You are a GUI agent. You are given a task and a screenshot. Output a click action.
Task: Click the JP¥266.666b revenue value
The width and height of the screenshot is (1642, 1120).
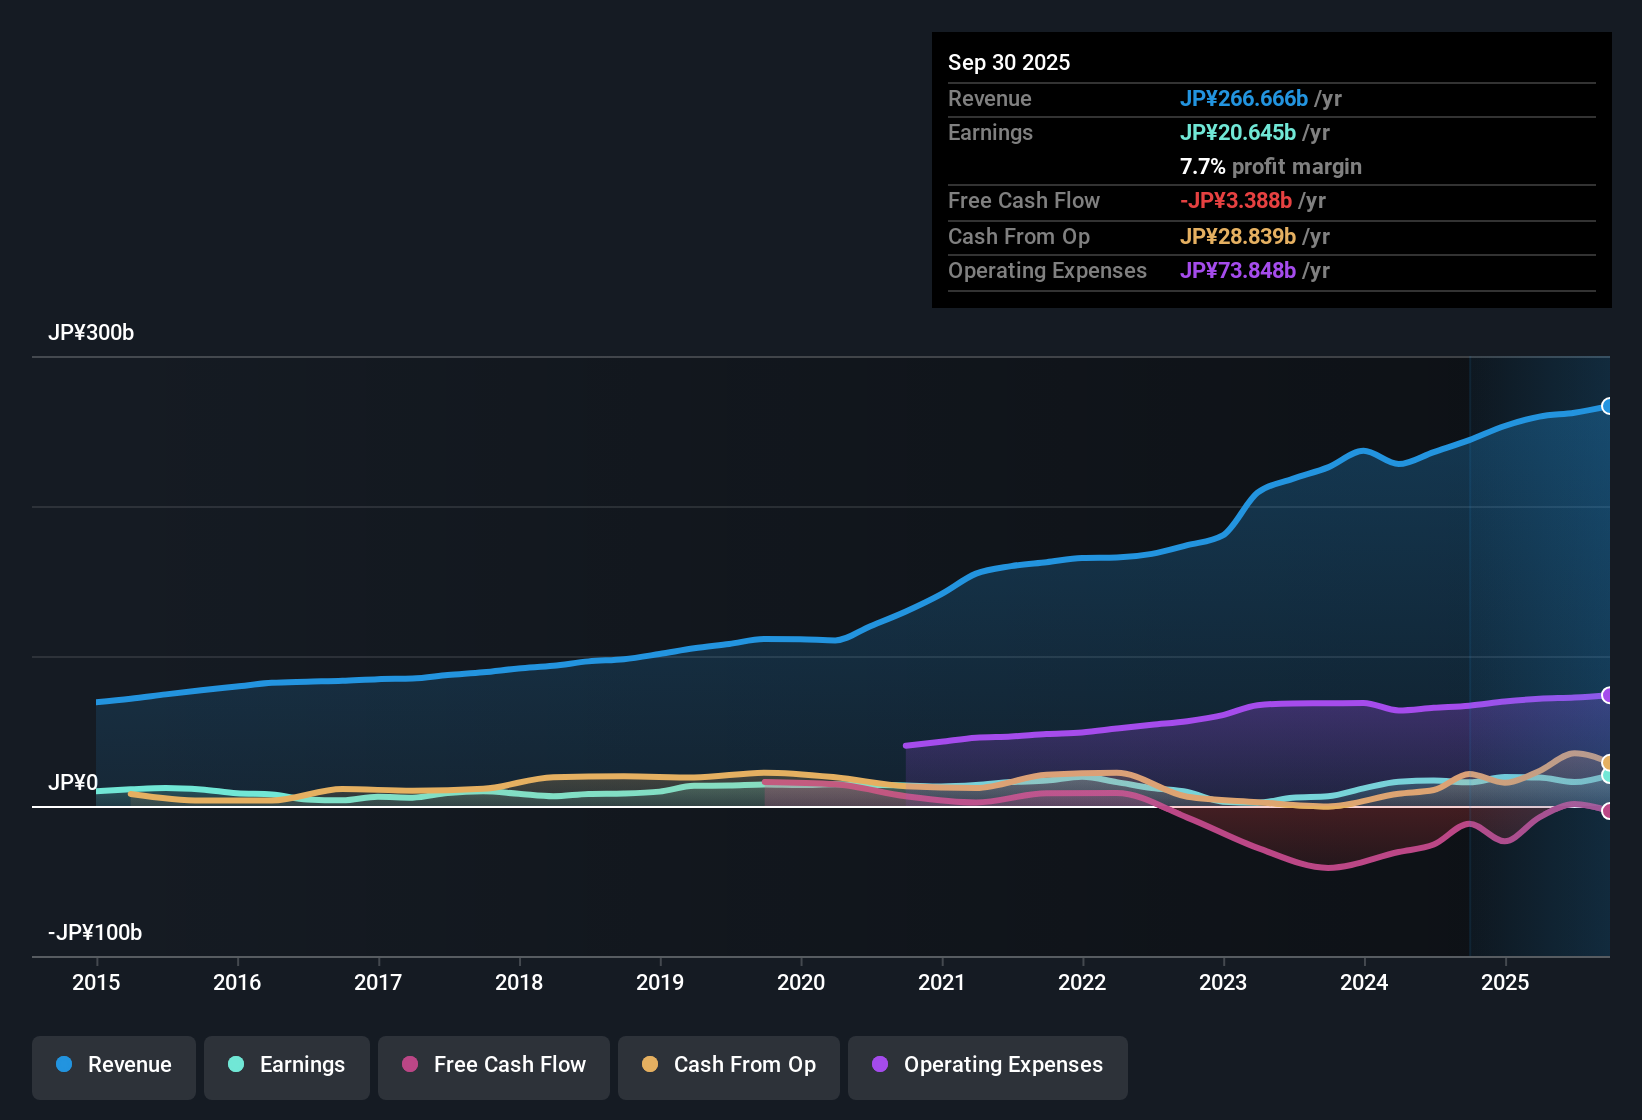[x=1245, y=99]
